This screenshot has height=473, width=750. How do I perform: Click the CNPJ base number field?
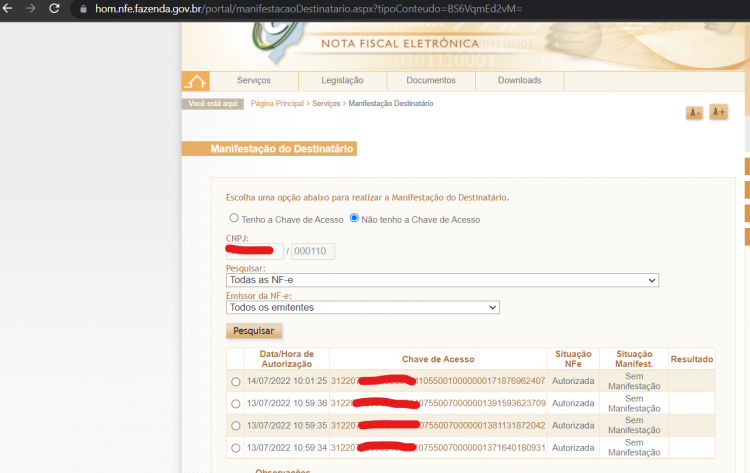254,251
